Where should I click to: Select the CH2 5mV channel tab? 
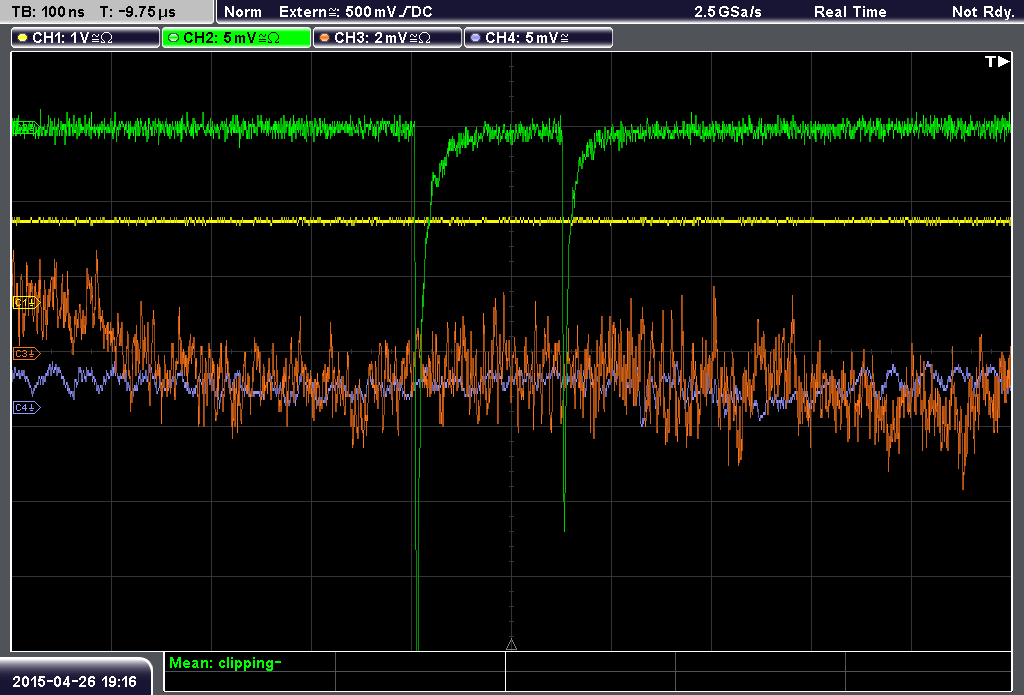tap(236, 38)
